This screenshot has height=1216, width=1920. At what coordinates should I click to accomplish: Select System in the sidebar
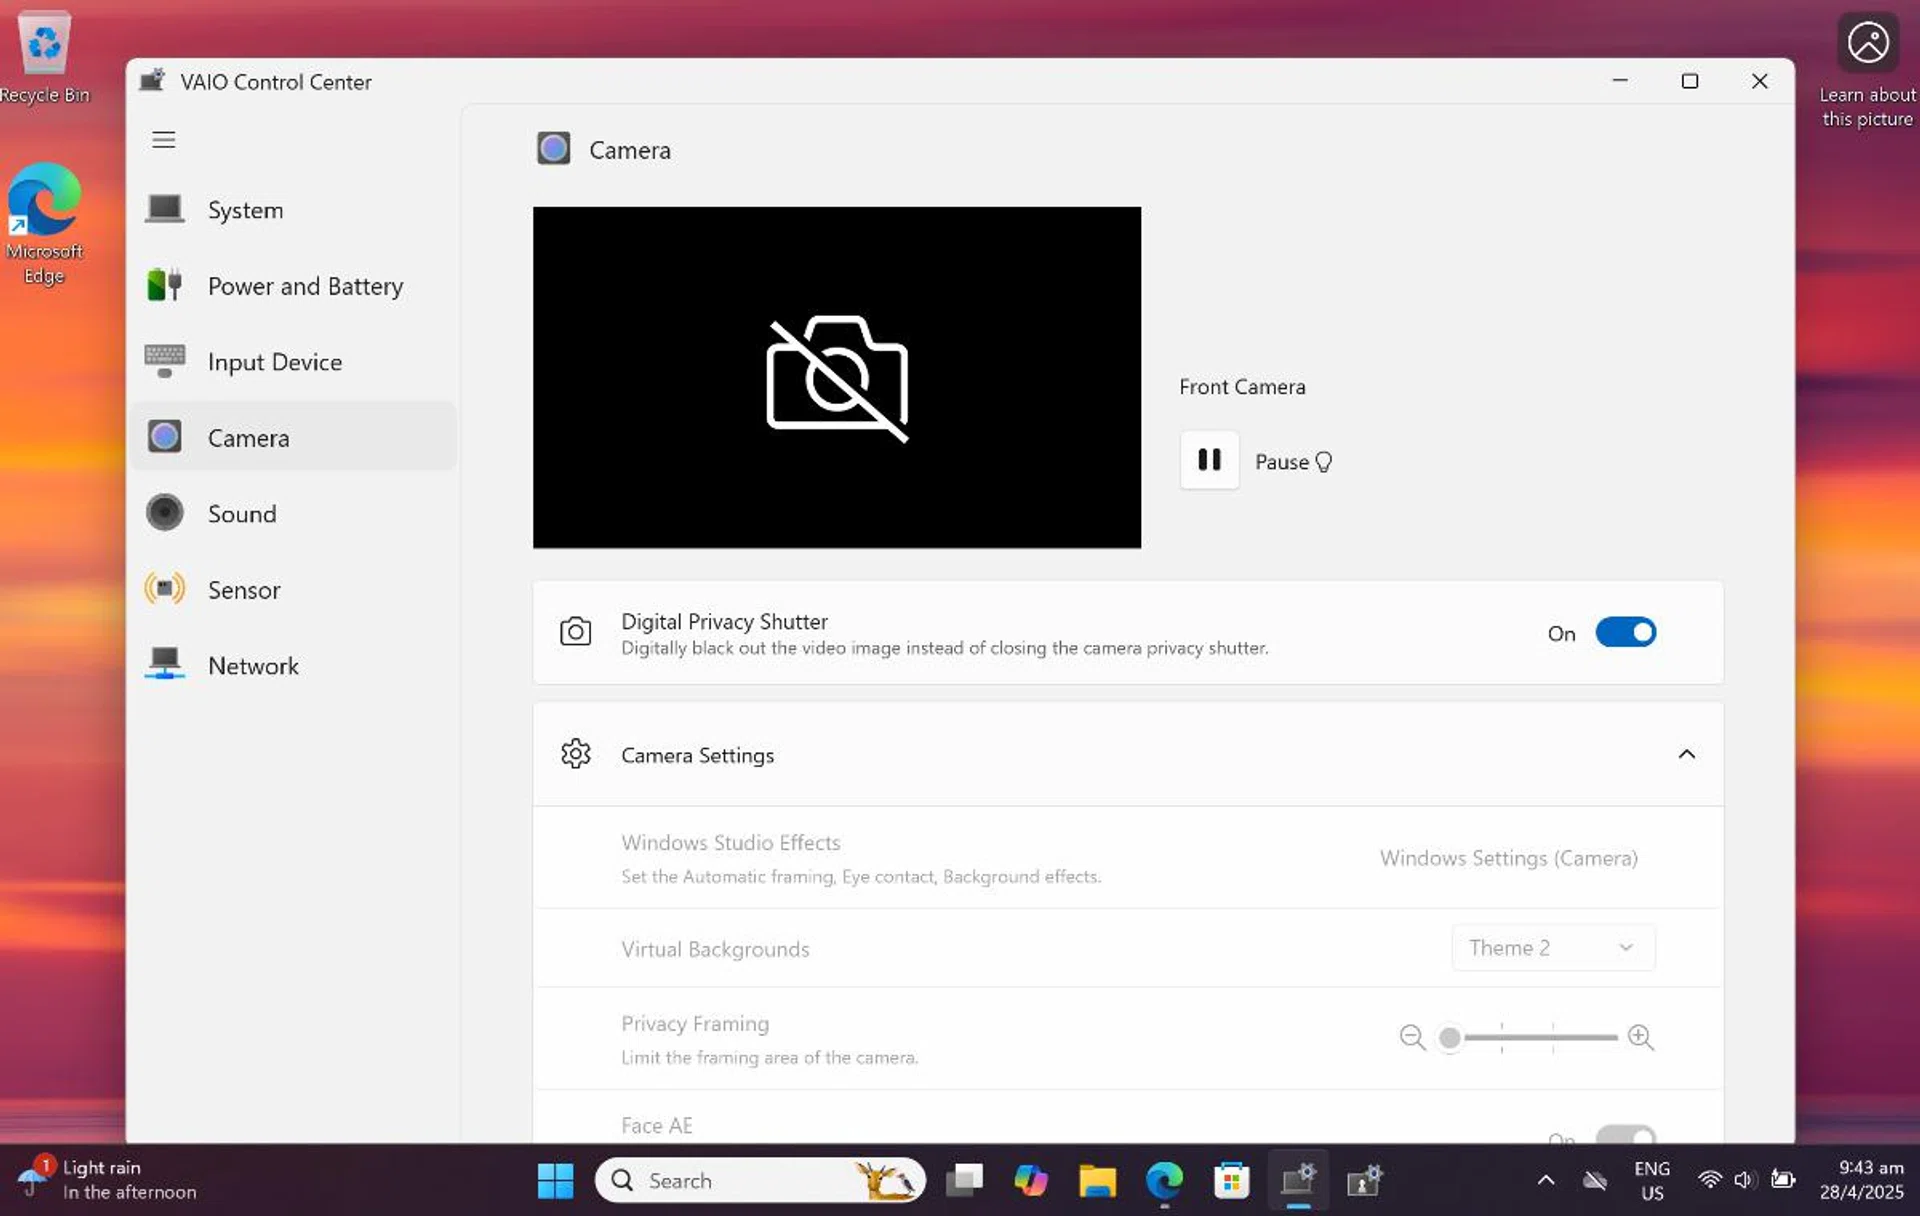[245, 211]
